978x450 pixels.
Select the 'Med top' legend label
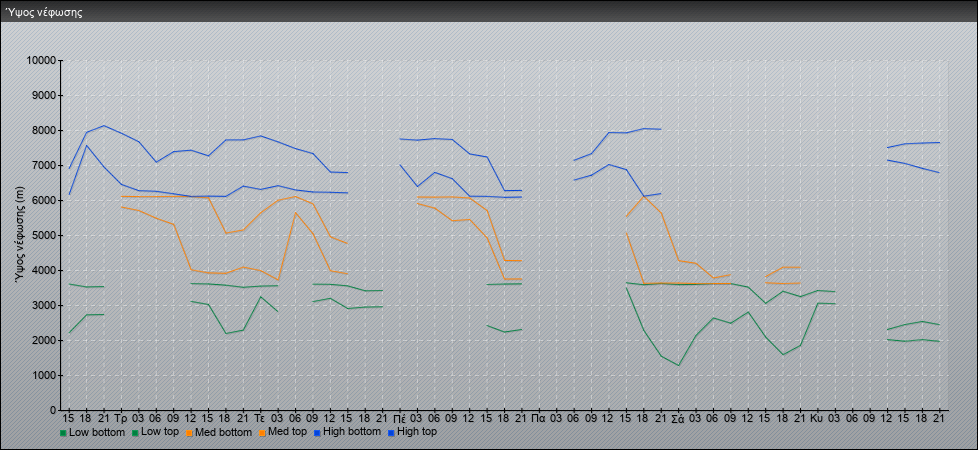(x=287, y=432)
